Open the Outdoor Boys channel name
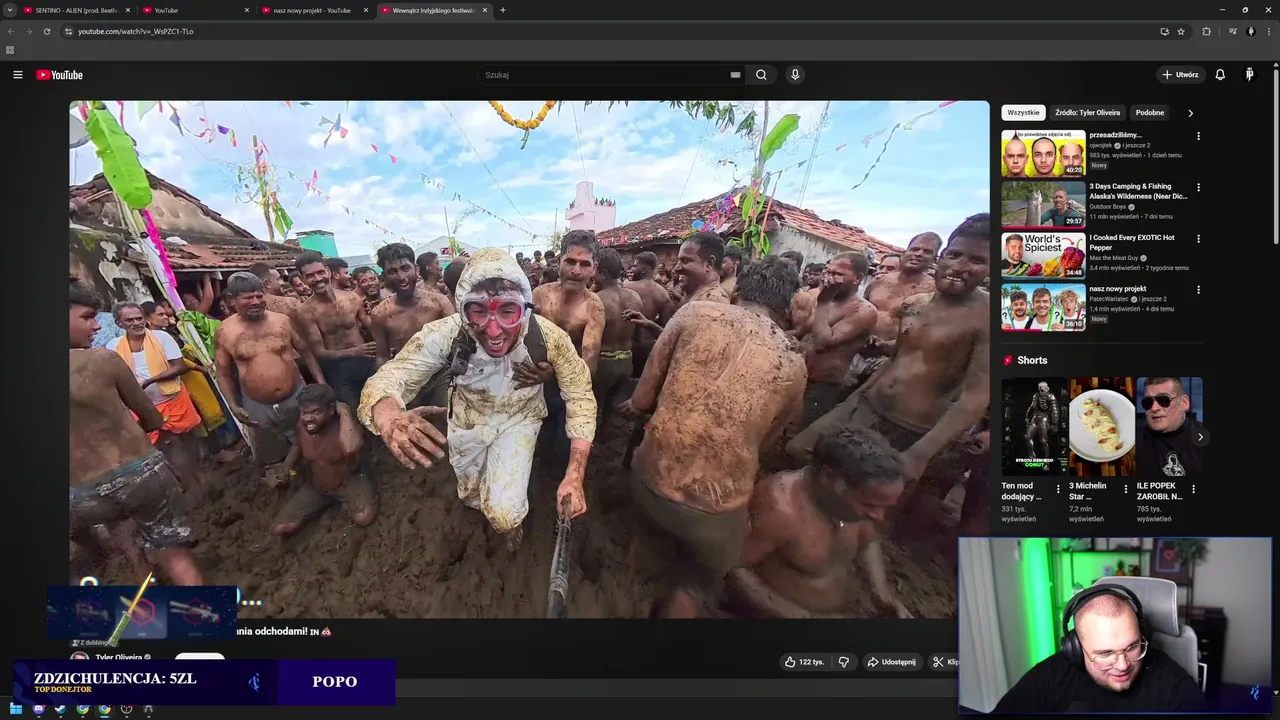The height and width of the screenshot is (720, 1280). point(1107,207)
